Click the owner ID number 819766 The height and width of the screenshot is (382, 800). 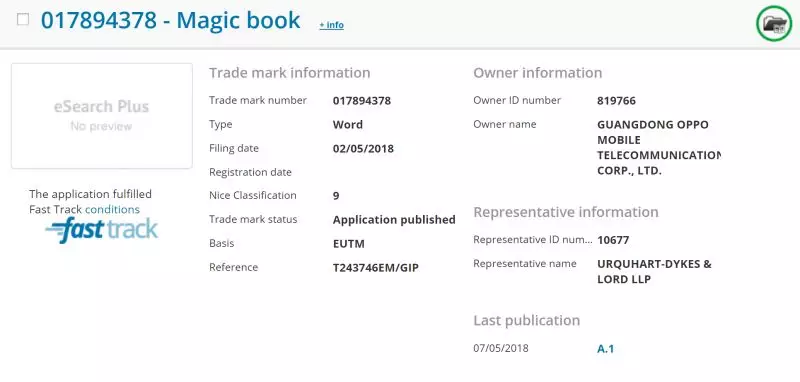click(616, 101)
